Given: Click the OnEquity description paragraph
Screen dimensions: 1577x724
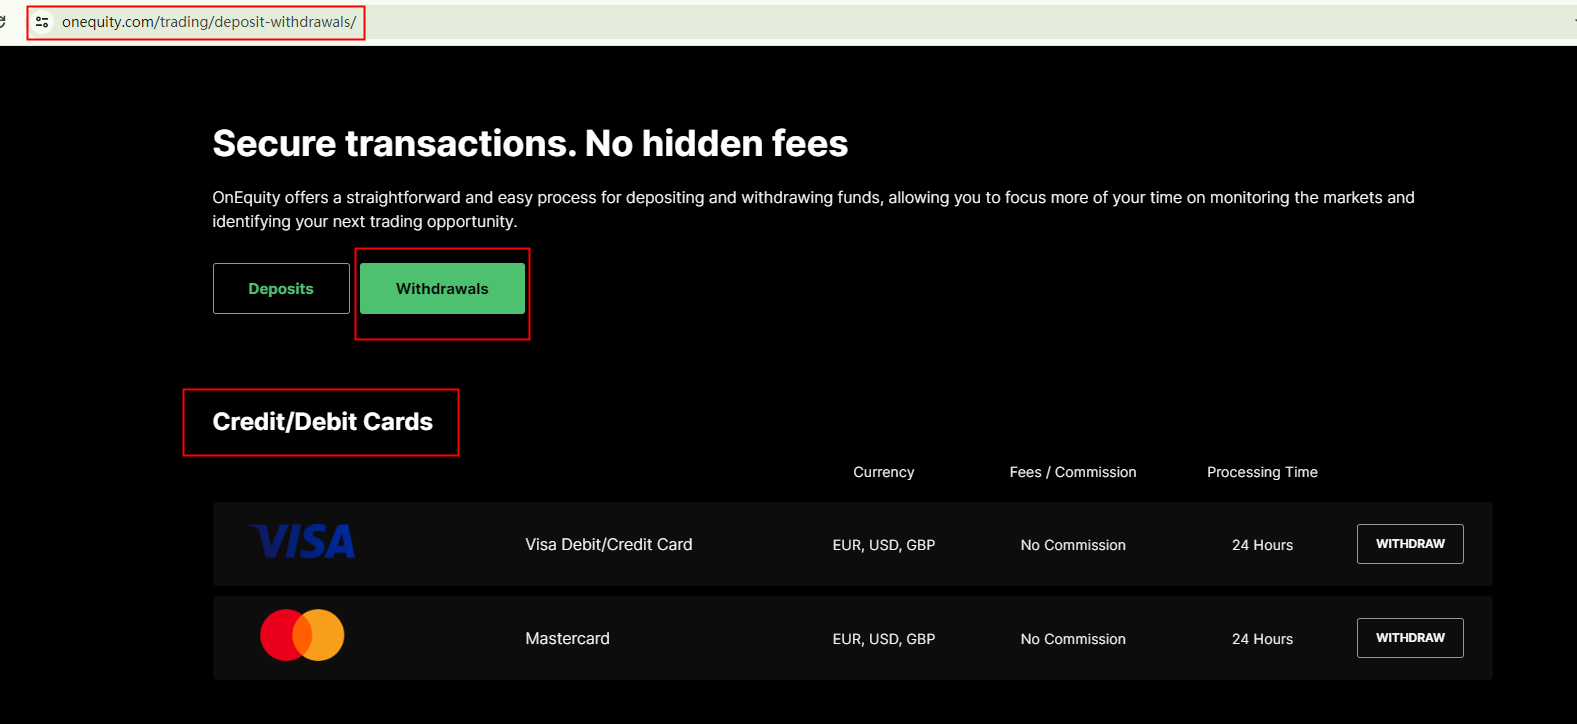Looking at the screenshot, I should pyautogui.click(x=813, y=209).
